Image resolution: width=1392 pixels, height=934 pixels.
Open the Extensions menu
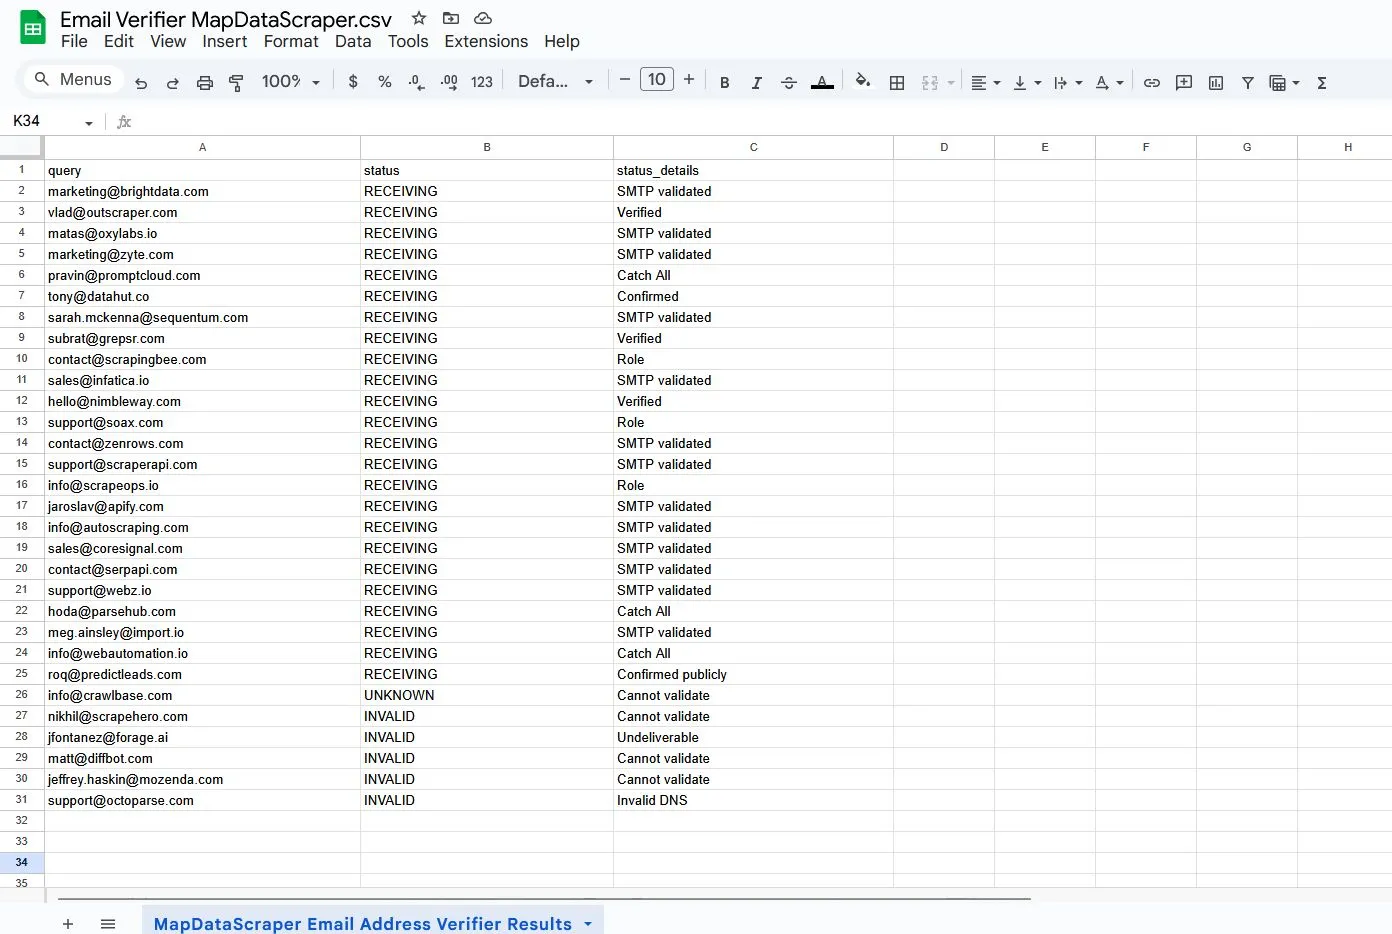tap(486, 41)
